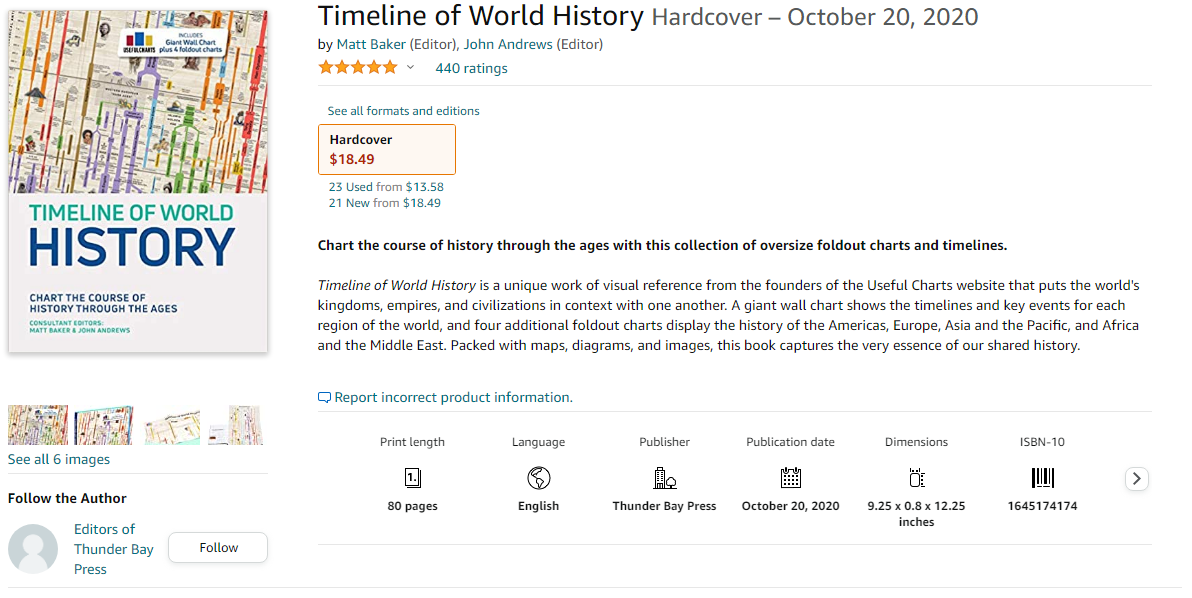This screenshot has width=1192, height=598.
Task: Click the Dimensions box icon
Action: coord(916,477)
